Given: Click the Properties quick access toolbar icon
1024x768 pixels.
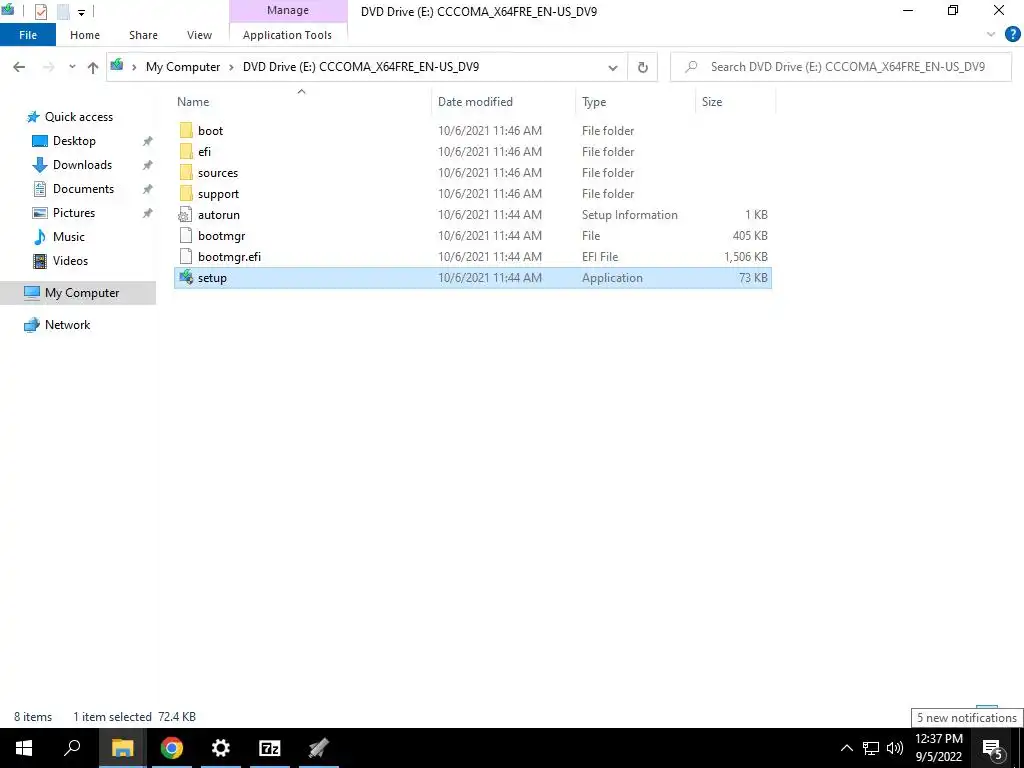Looking at the screenshot, I should [x=40, y=12].
